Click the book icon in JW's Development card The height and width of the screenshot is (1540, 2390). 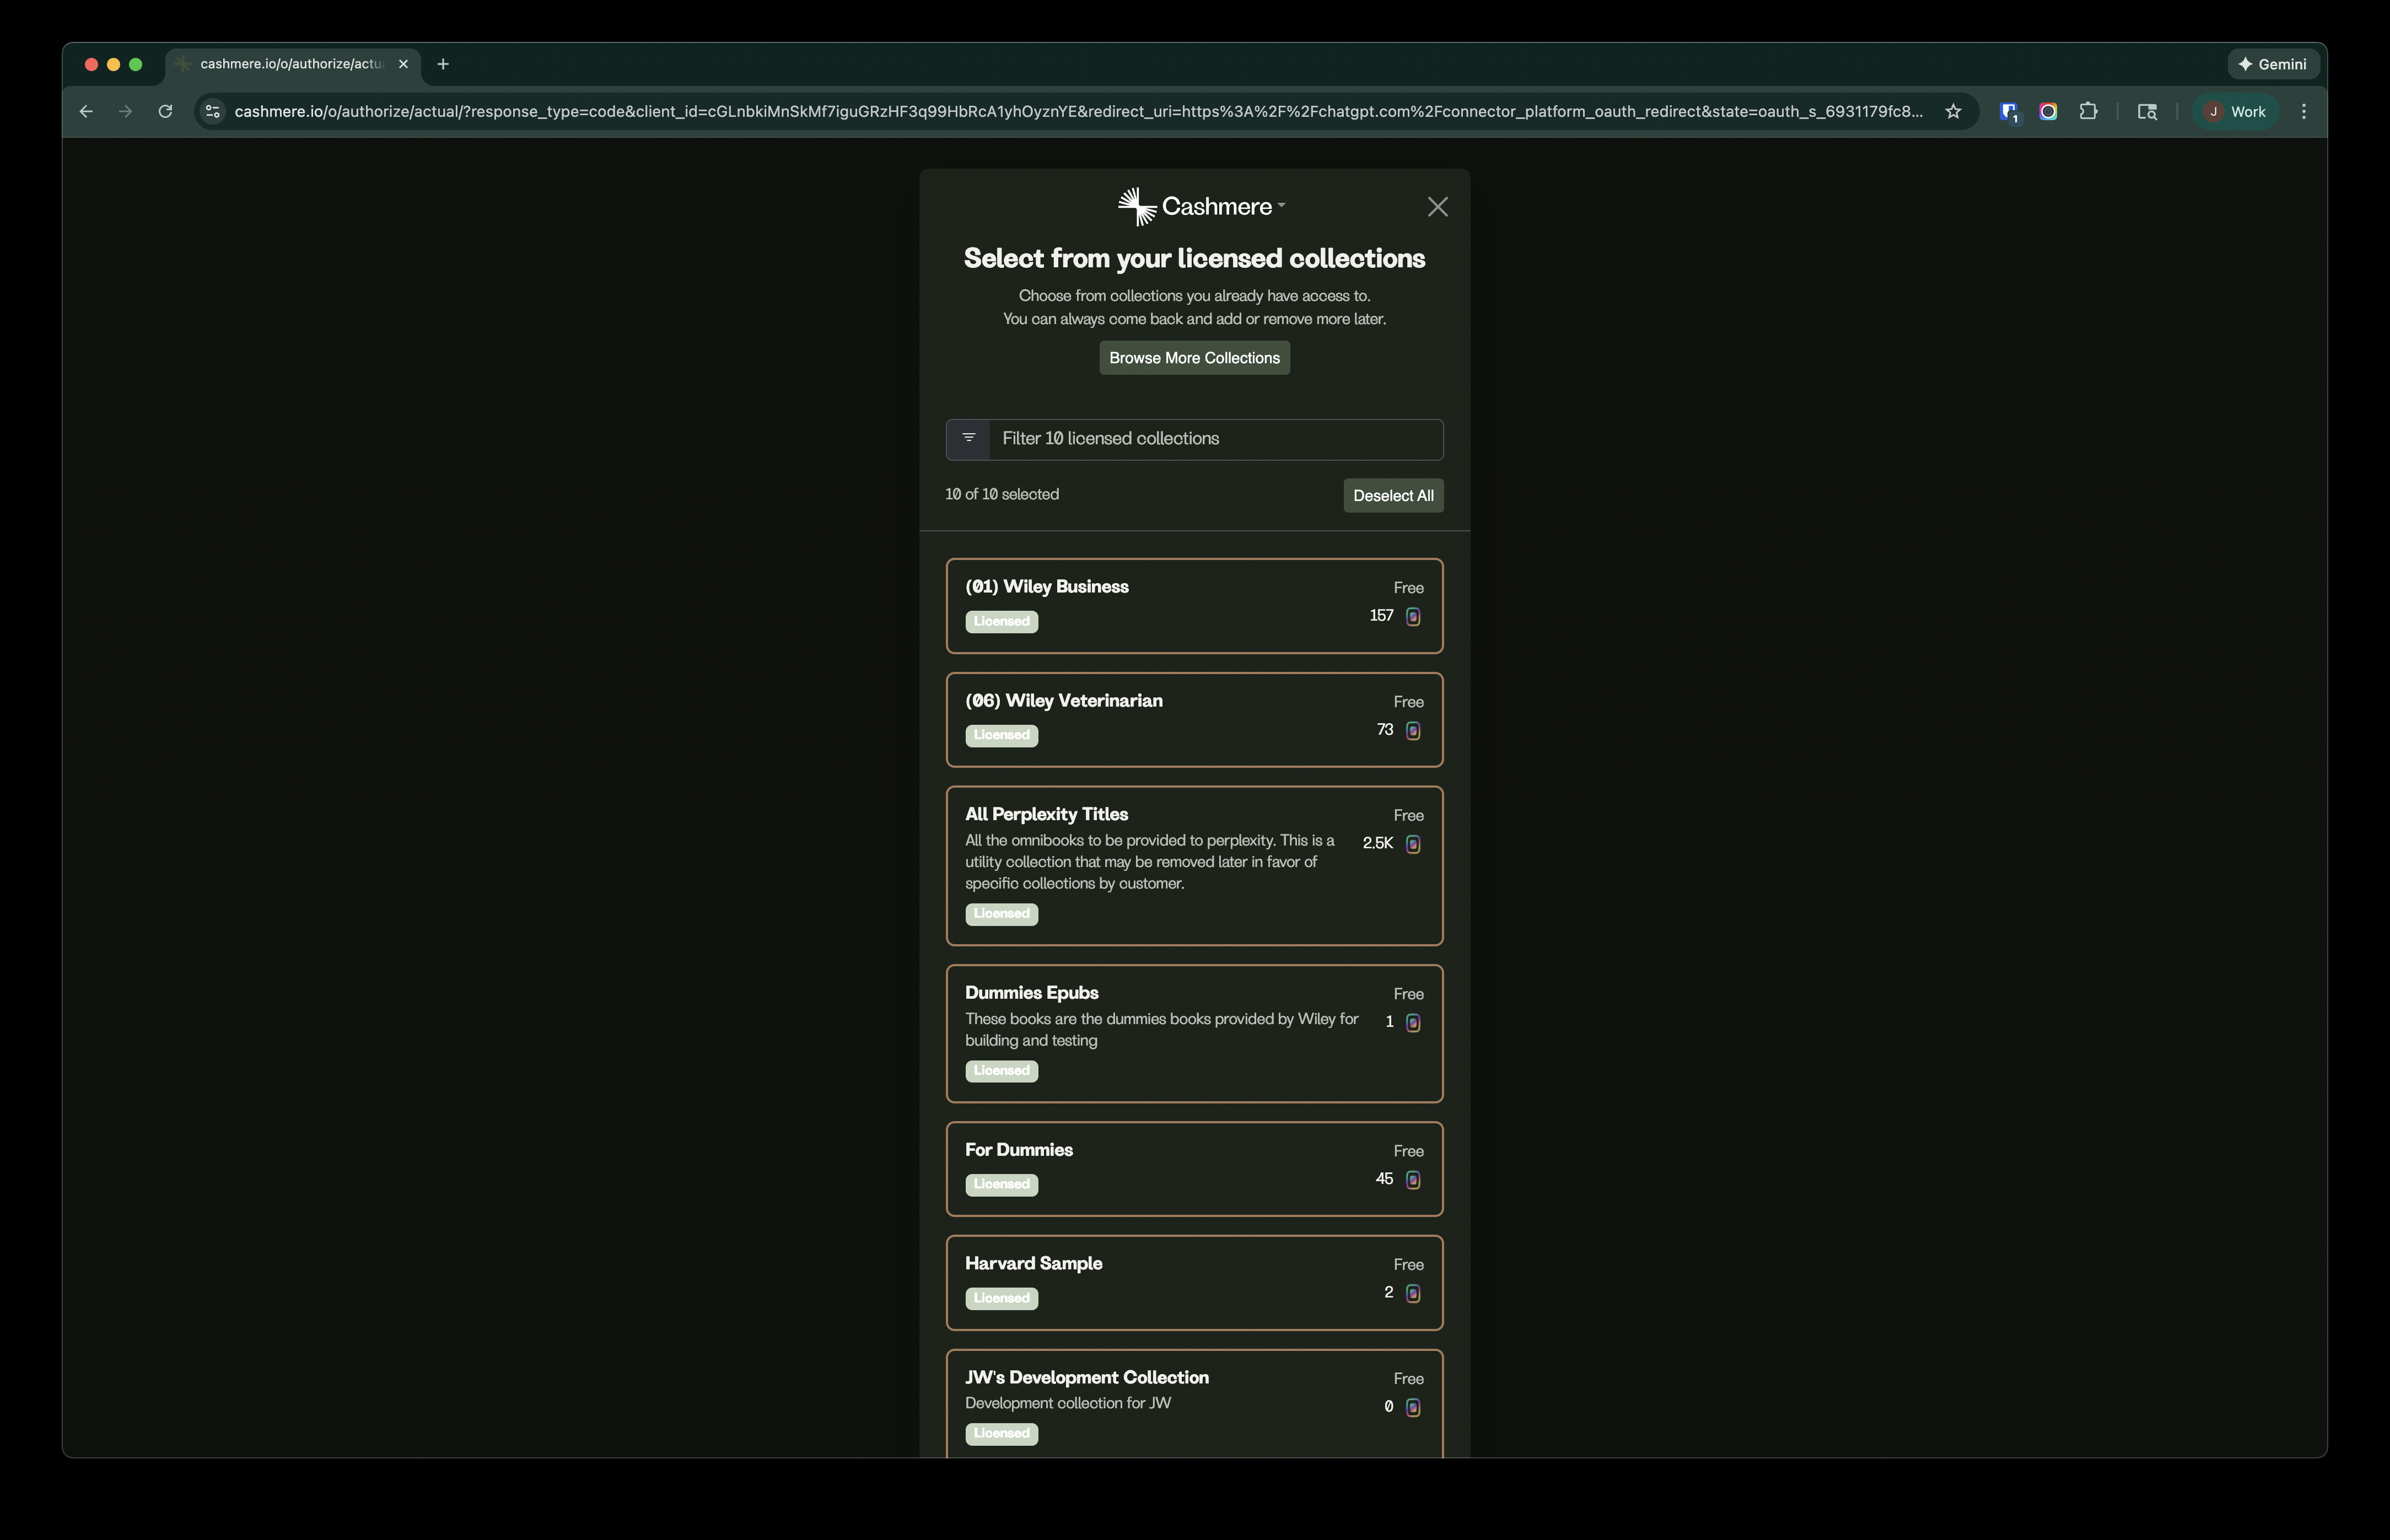1413,1408
